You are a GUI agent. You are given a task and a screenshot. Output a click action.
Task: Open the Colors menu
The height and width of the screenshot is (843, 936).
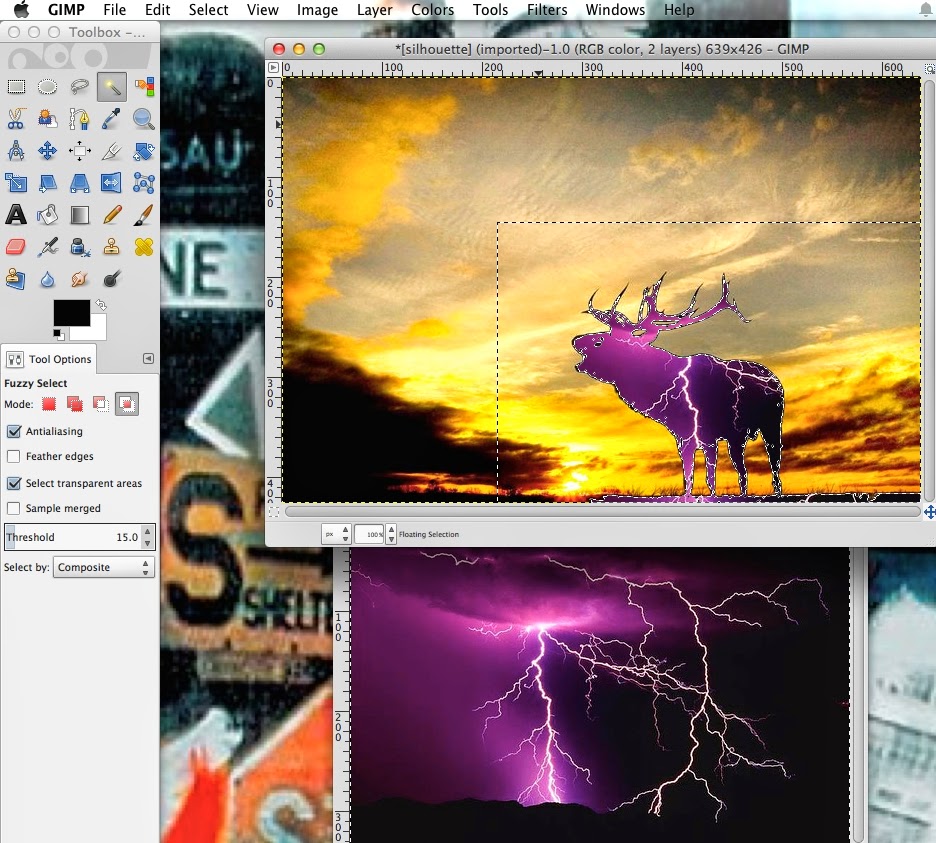pyautogui.click(x=432, y=10)
